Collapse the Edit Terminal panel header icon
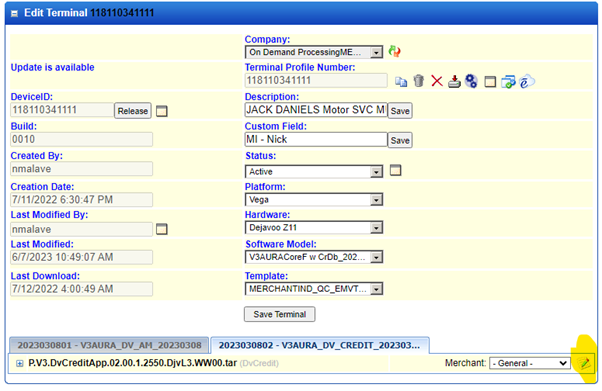The height and width of the screenshot is (391, 602). coord(14,13)
